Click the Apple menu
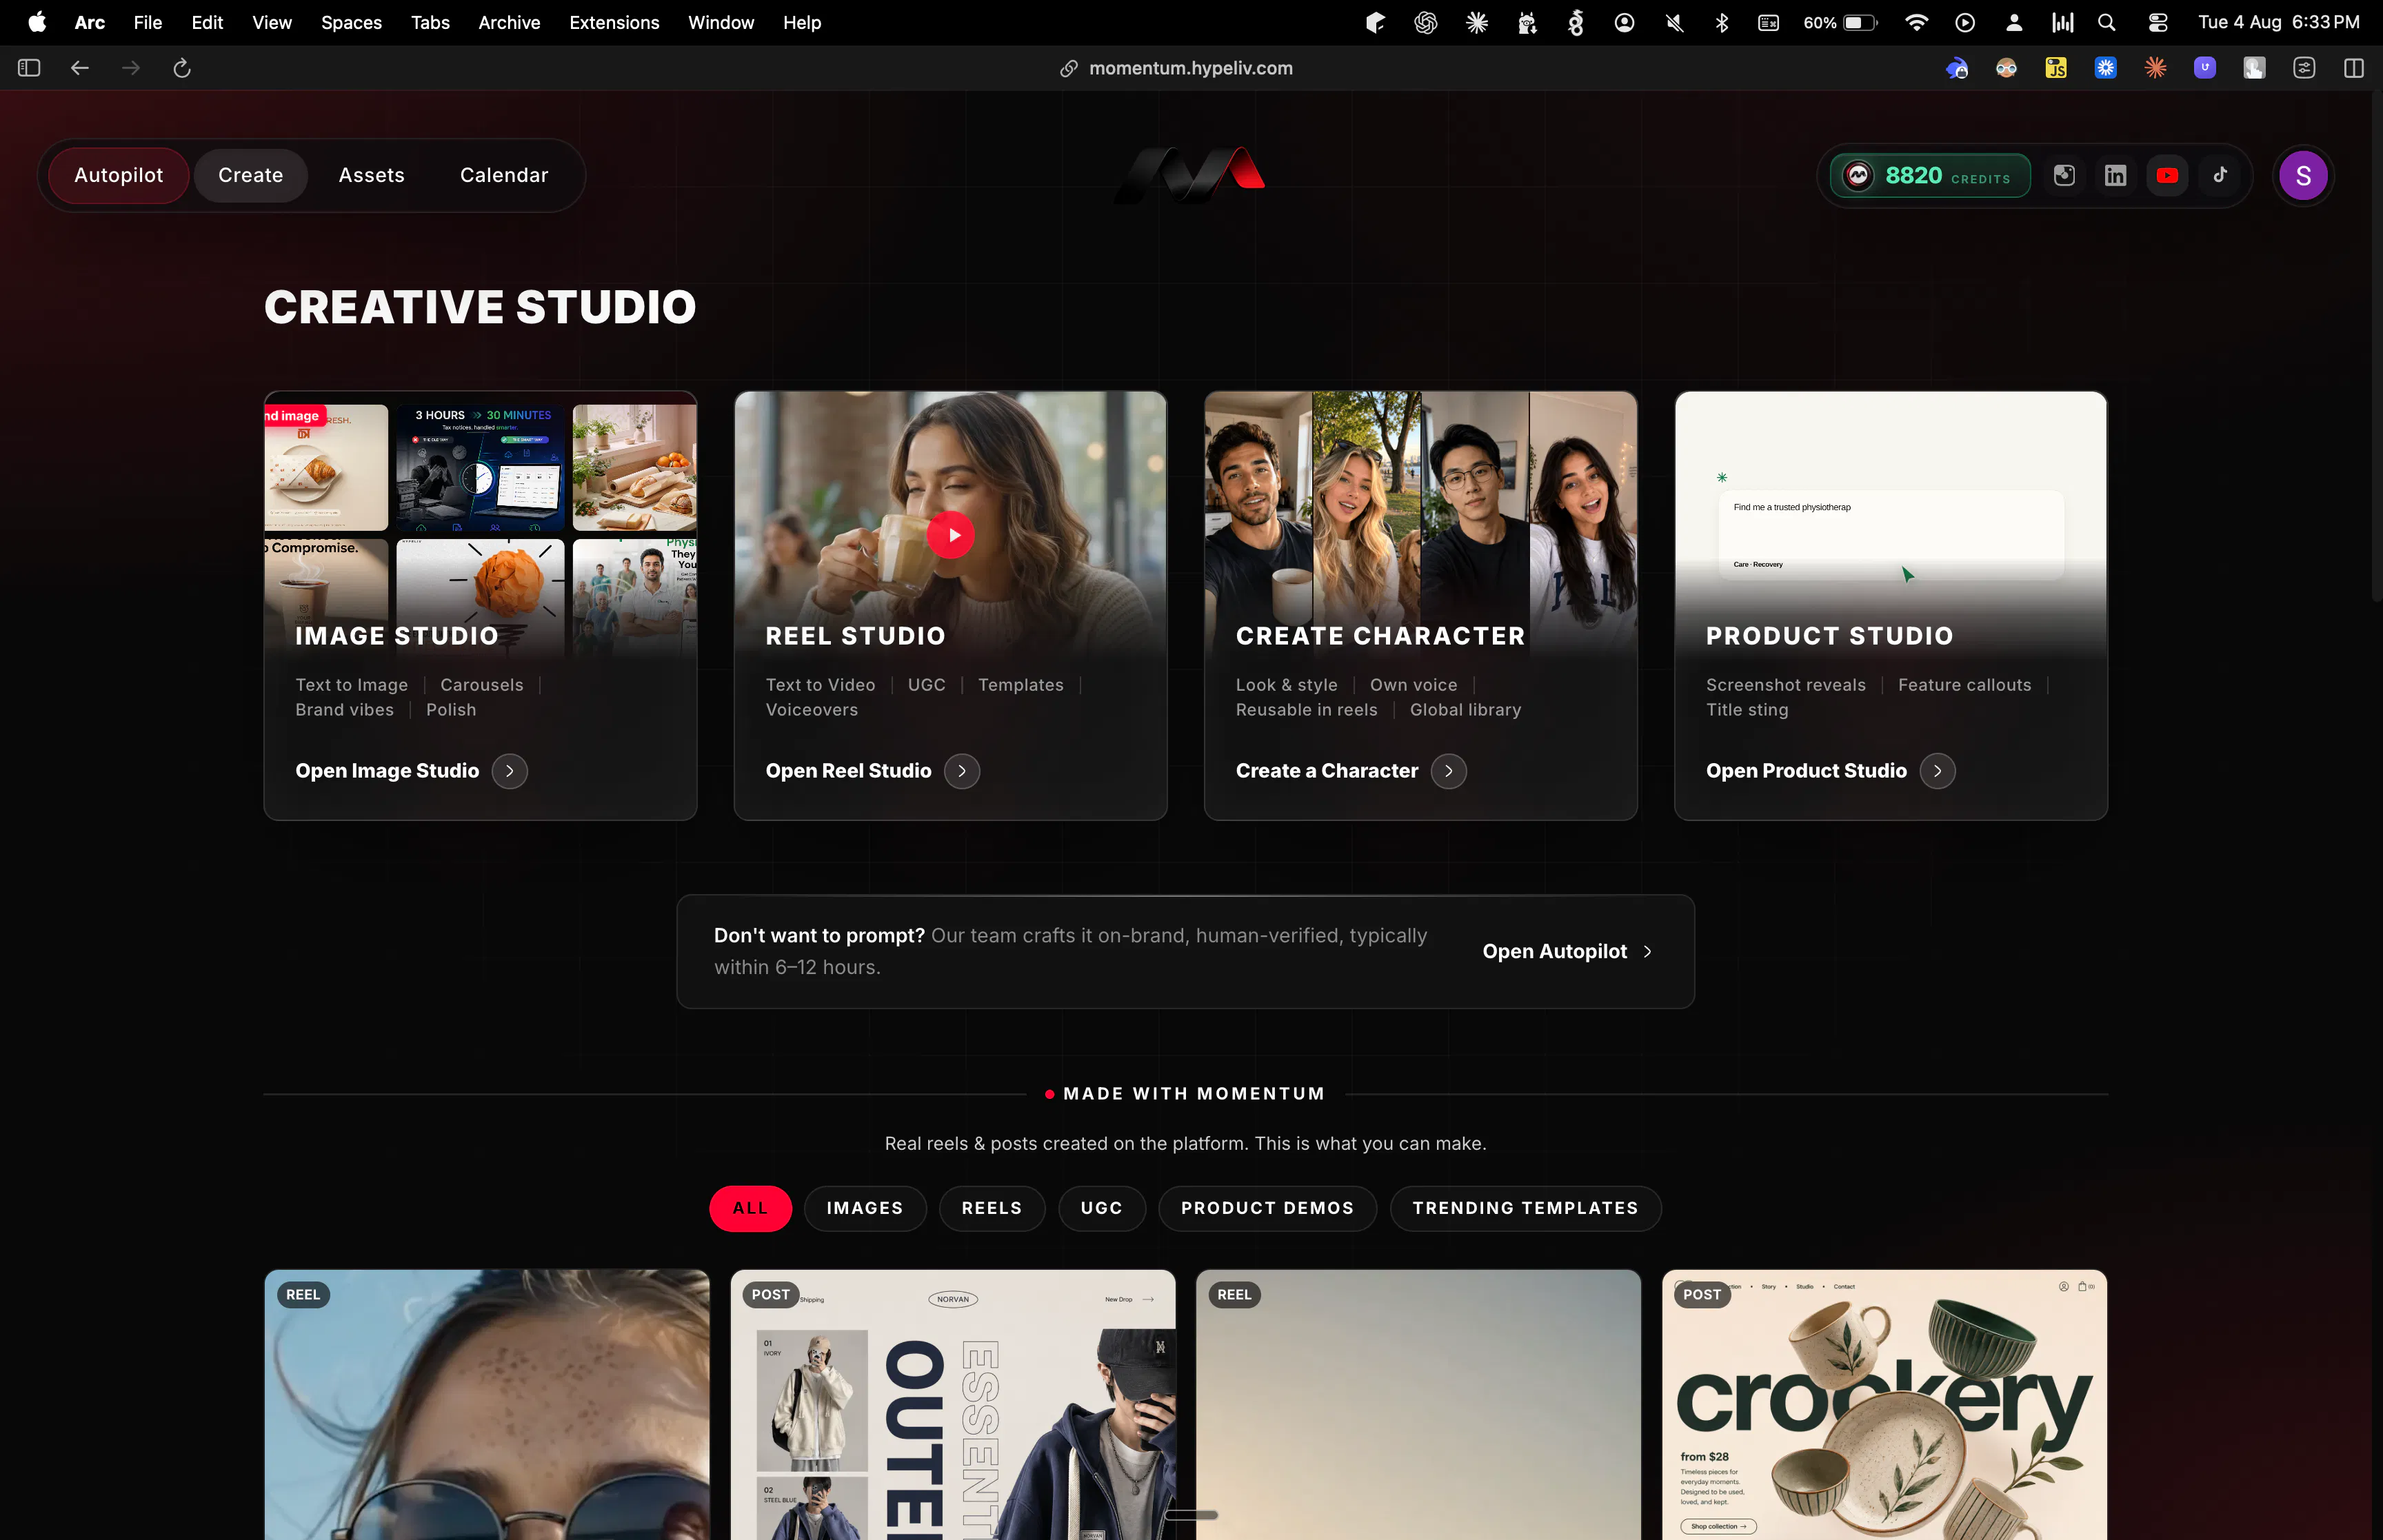The width and height of the screenshot is (2383, 1540). (x=37, y=22)
